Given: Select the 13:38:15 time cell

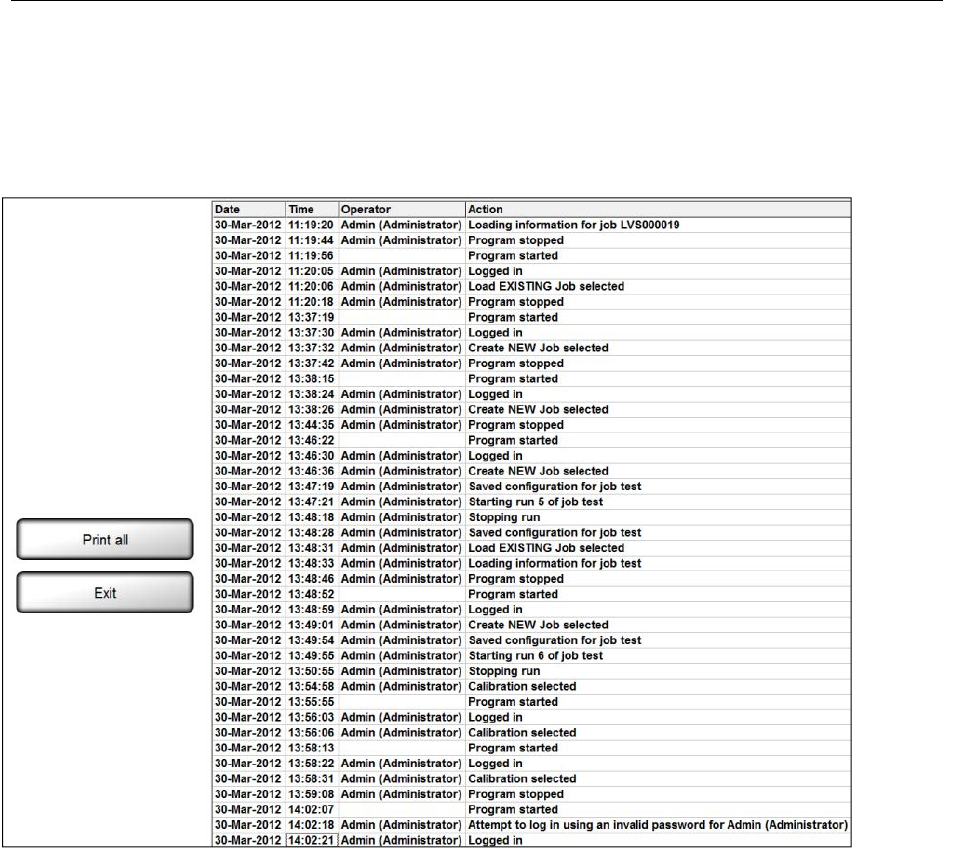Looking at the screenshot, I should click(311, 379).
